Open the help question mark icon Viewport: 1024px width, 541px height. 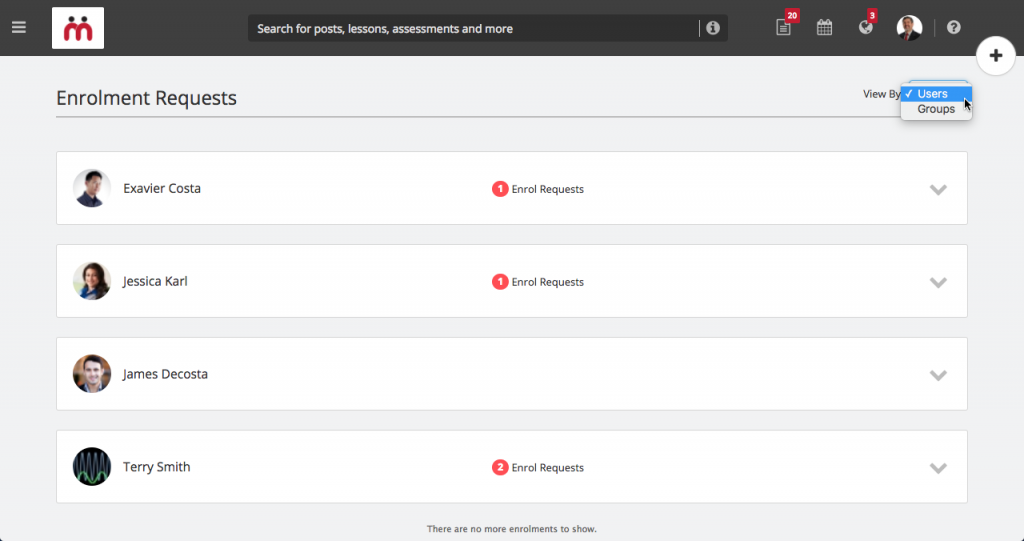click(953, 27)
